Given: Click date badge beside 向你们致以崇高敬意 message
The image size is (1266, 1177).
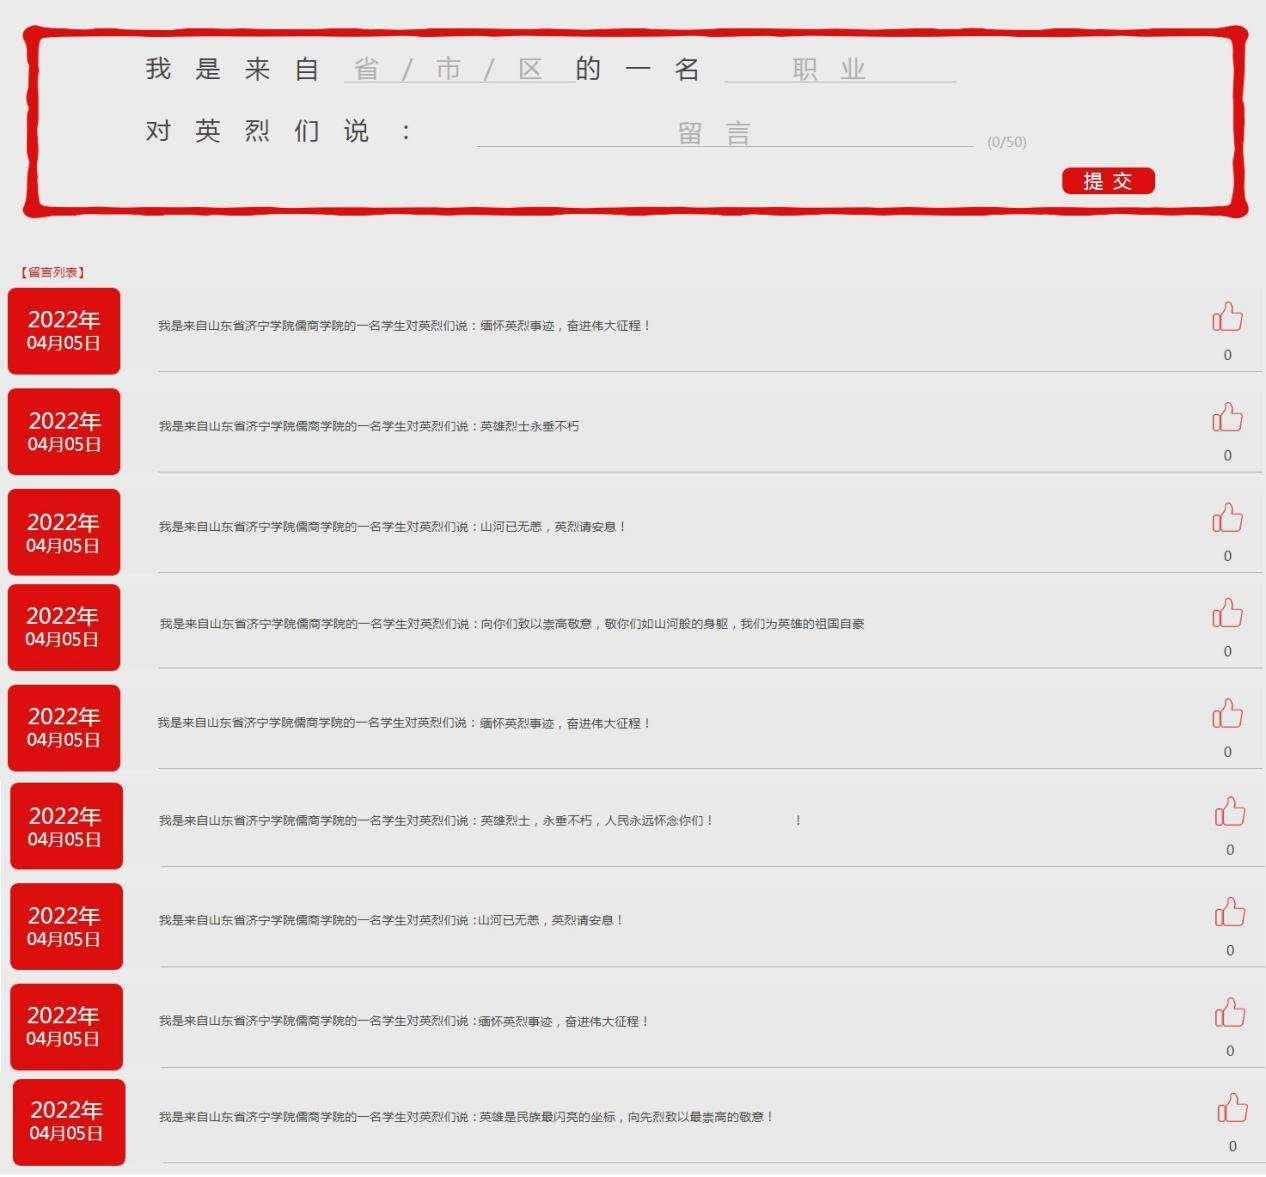Looking at the screenshot, I should click(64, 627).
